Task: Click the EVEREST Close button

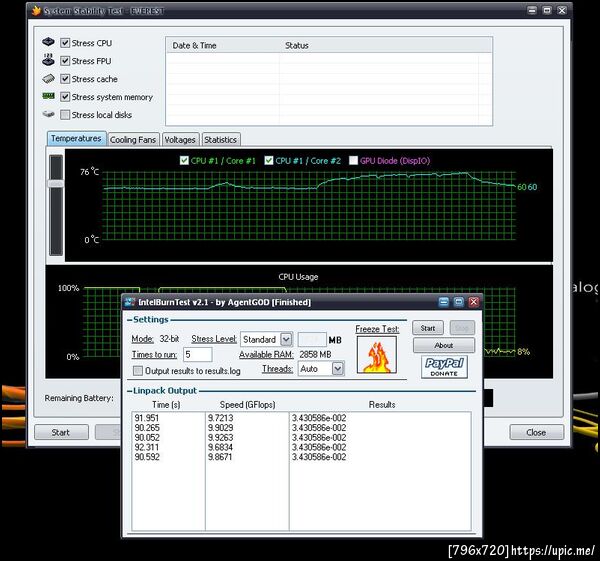Action: click(536, 432)
